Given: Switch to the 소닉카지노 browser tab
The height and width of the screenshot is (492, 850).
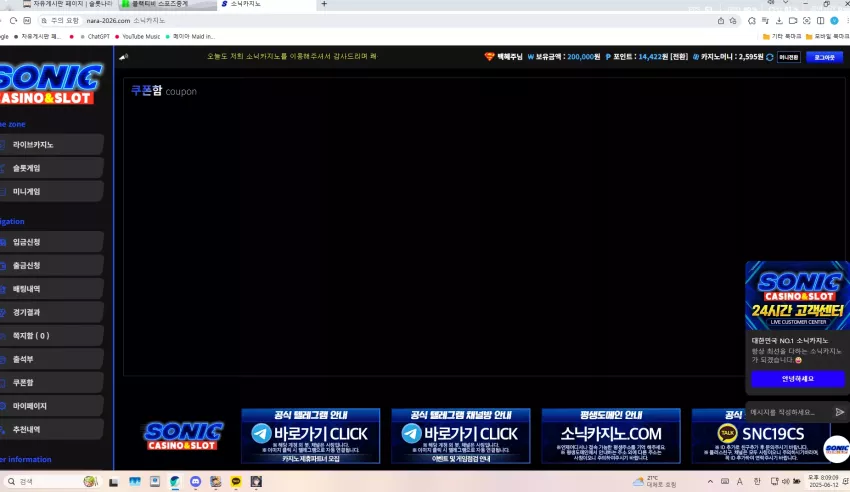Looking at the screenshot, I should tap(266, 4).
